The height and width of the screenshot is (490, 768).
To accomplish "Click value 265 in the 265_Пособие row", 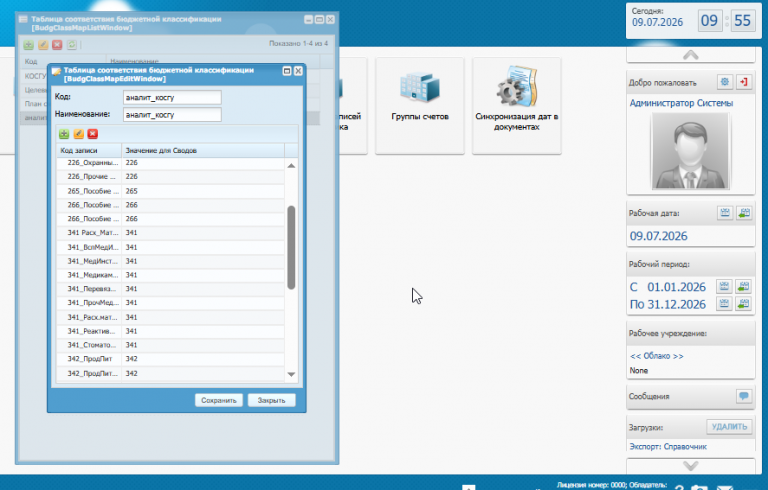I will tap(131, 191).
